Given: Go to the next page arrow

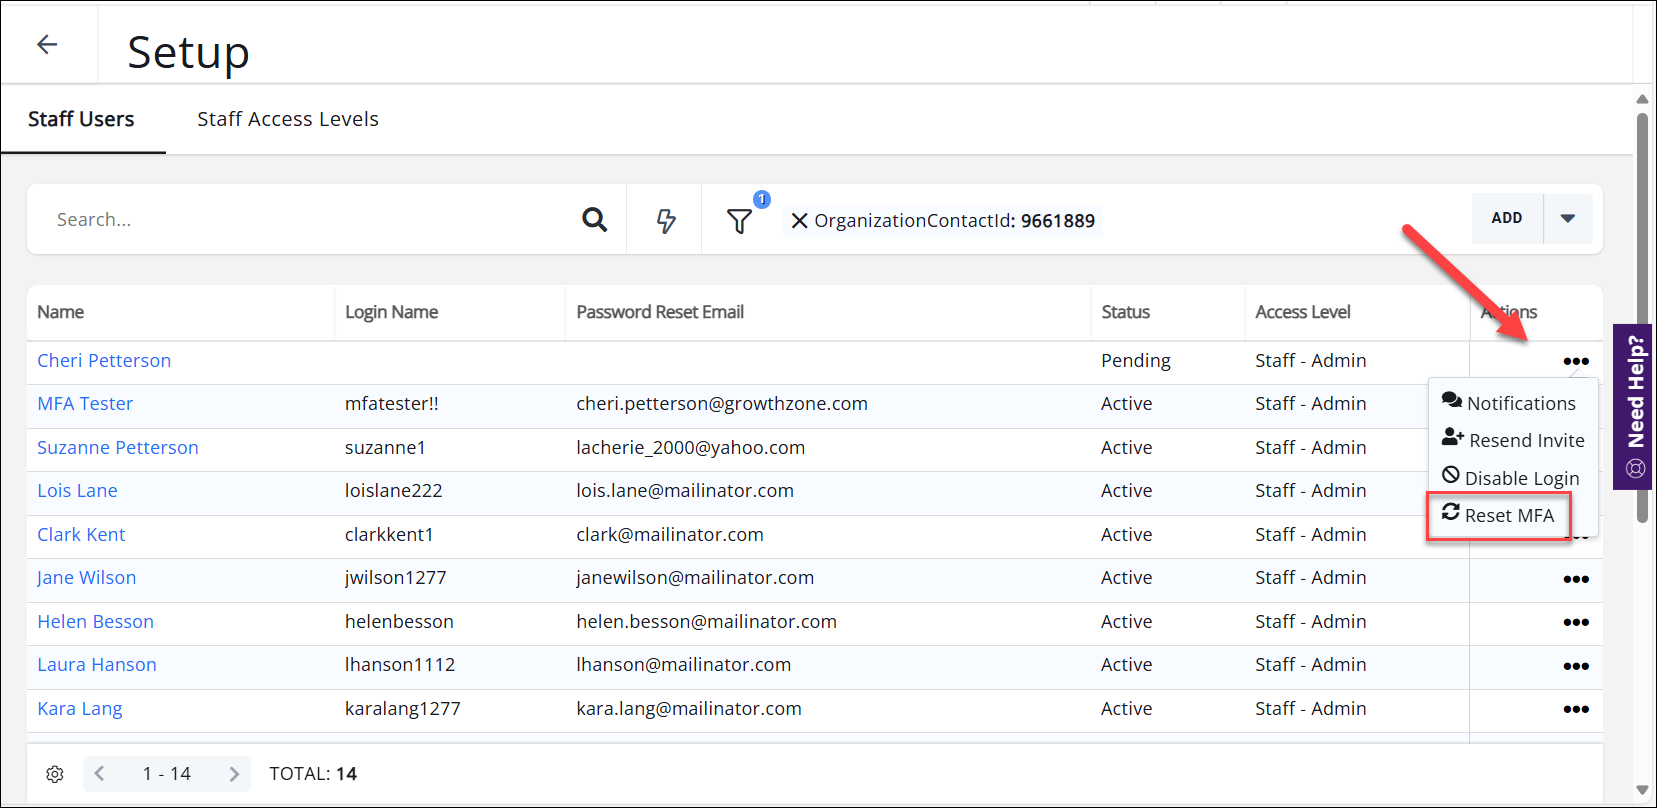Looking at the screenshot, I should 234,774.
